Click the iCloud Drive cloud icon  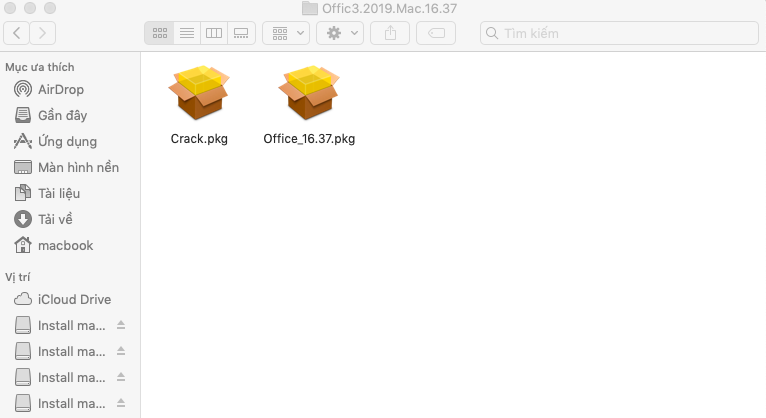click(22, 299)
